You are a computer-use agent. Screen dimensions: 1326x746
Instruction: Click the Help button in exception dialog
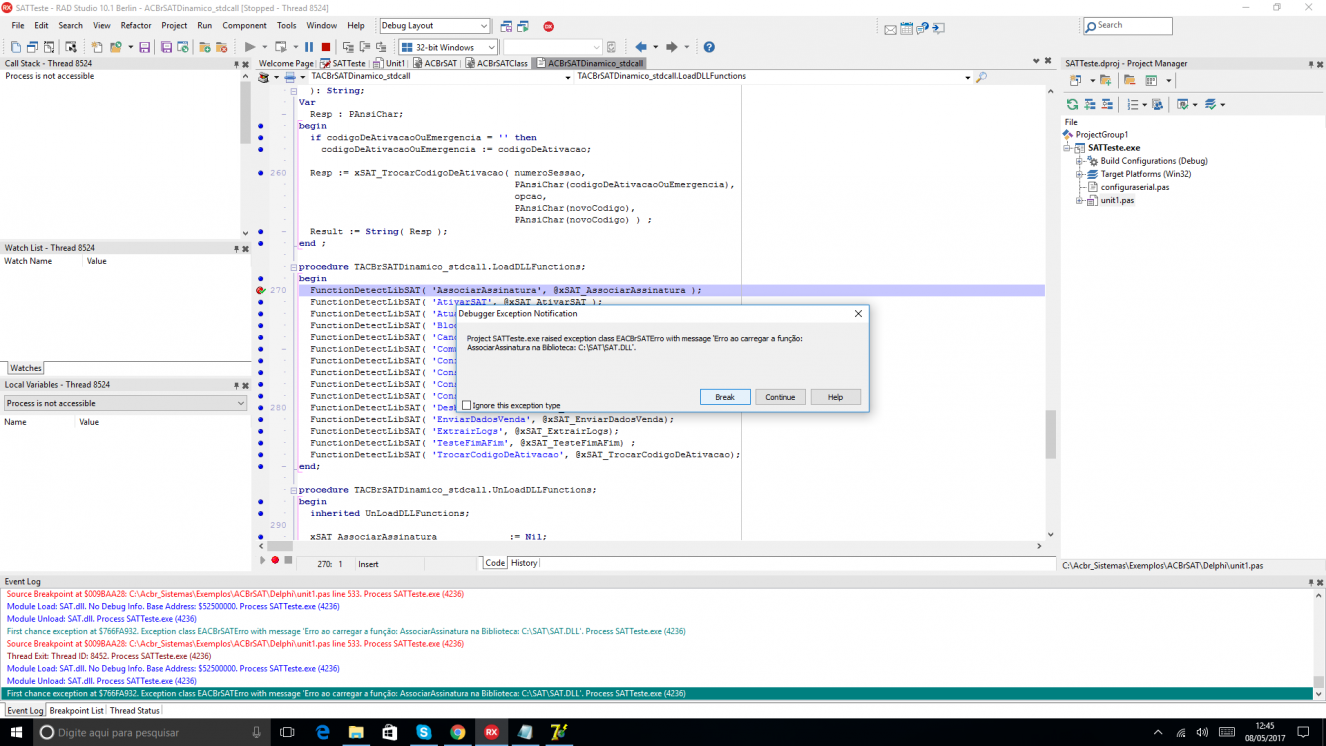835,397
